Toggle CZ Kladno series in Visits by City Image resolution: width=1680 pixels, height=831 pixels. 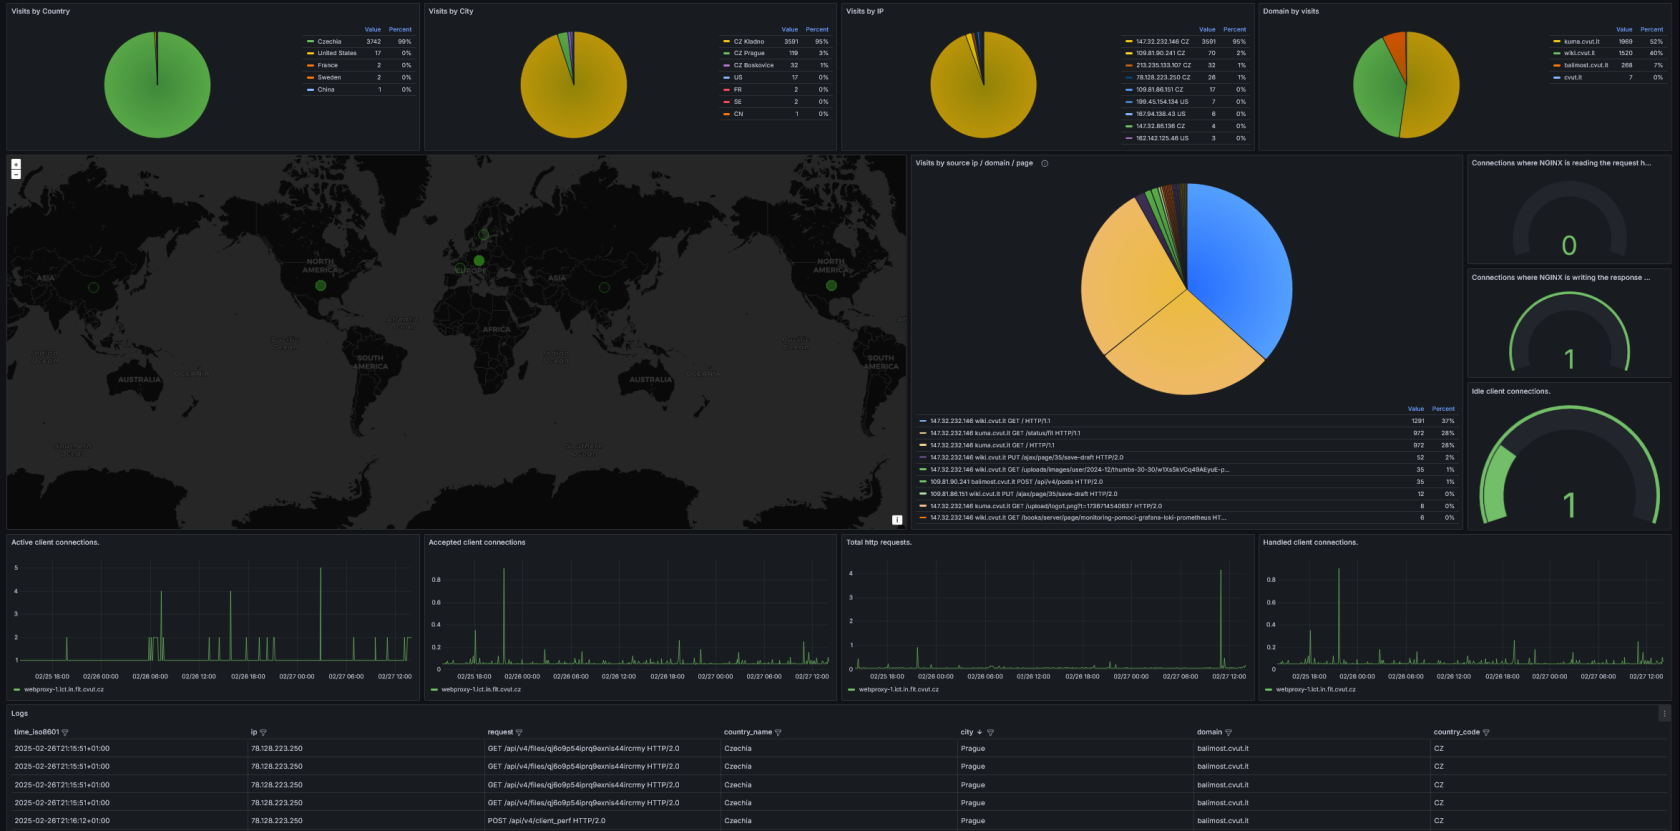click(748, 42)
